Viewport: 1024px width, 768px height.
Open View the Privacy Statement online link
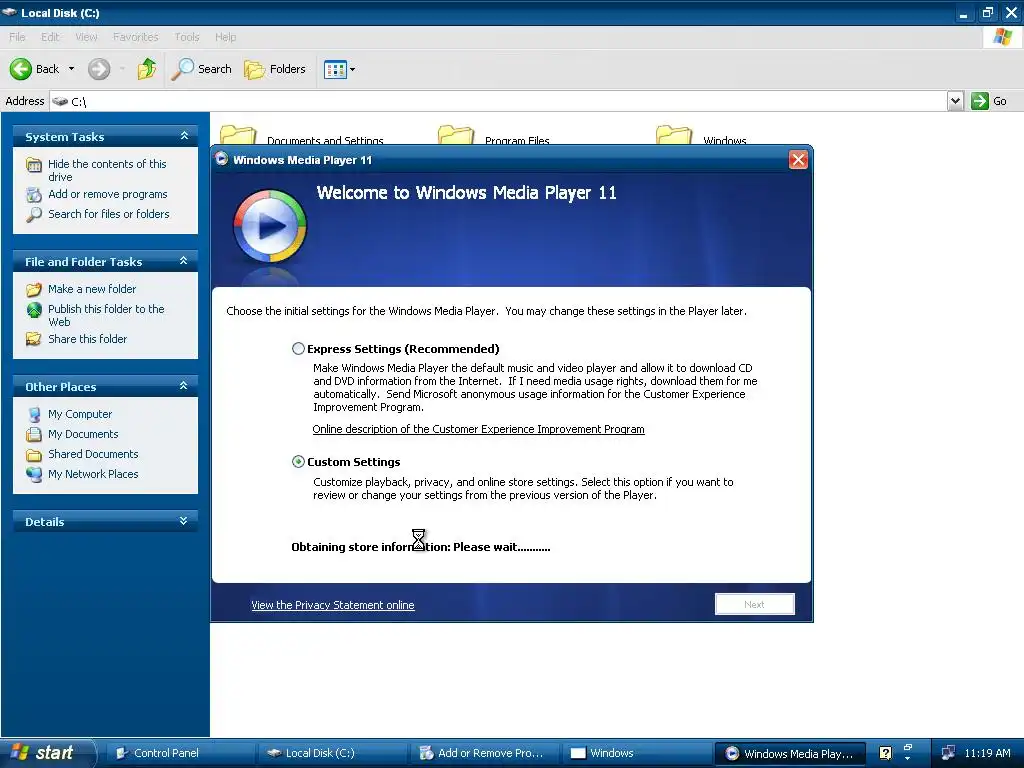click(x=332, y=605)
